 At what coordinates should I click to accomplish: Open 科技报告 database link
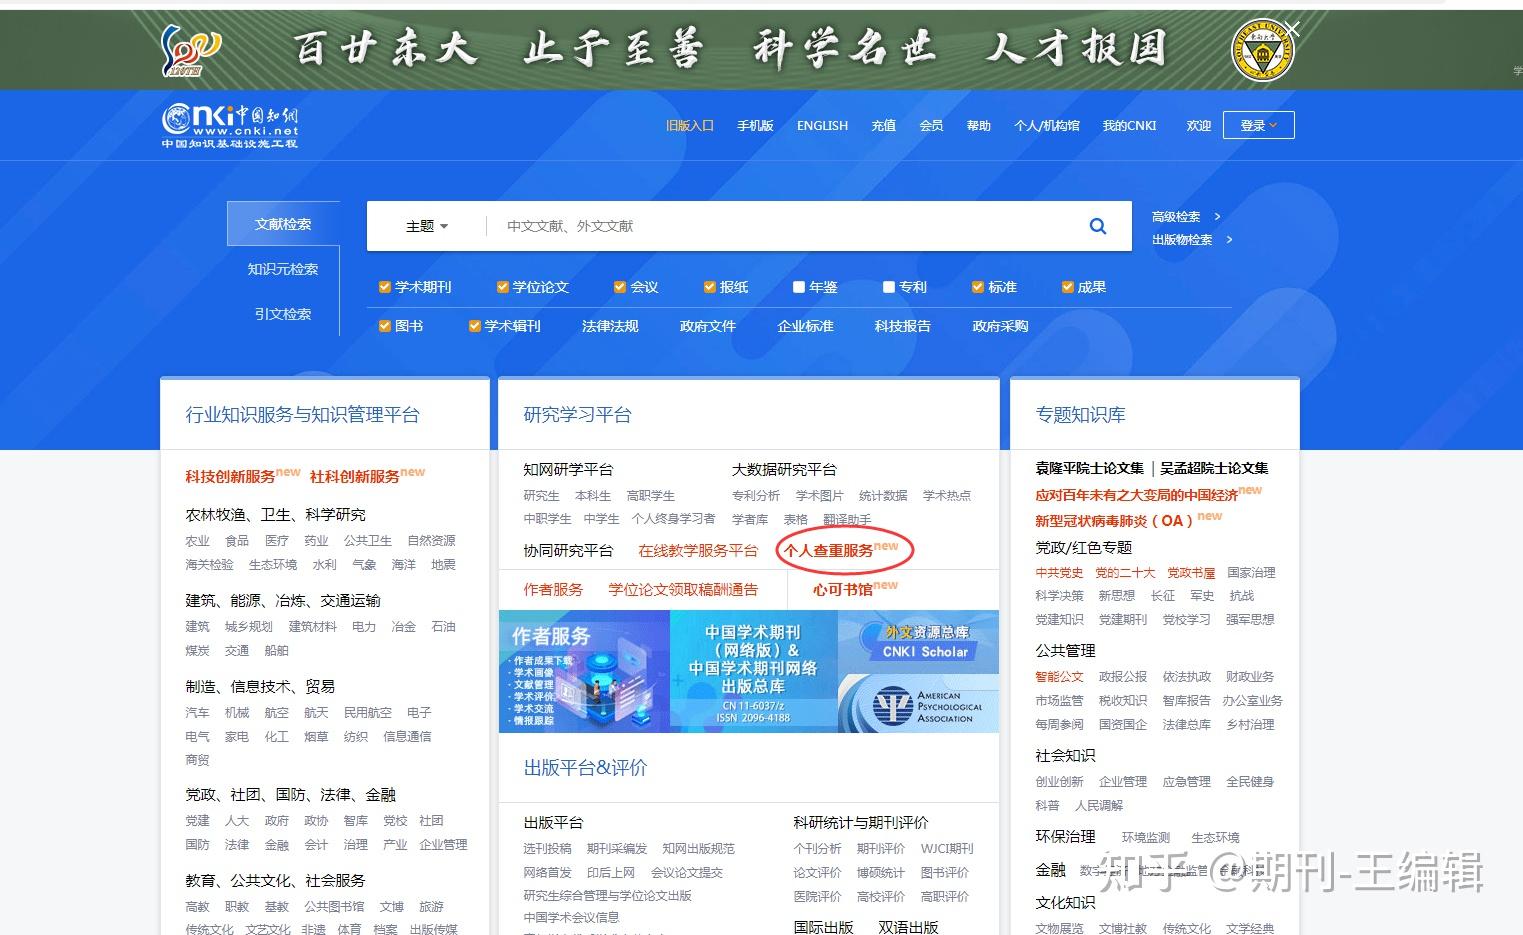point(902,326)
